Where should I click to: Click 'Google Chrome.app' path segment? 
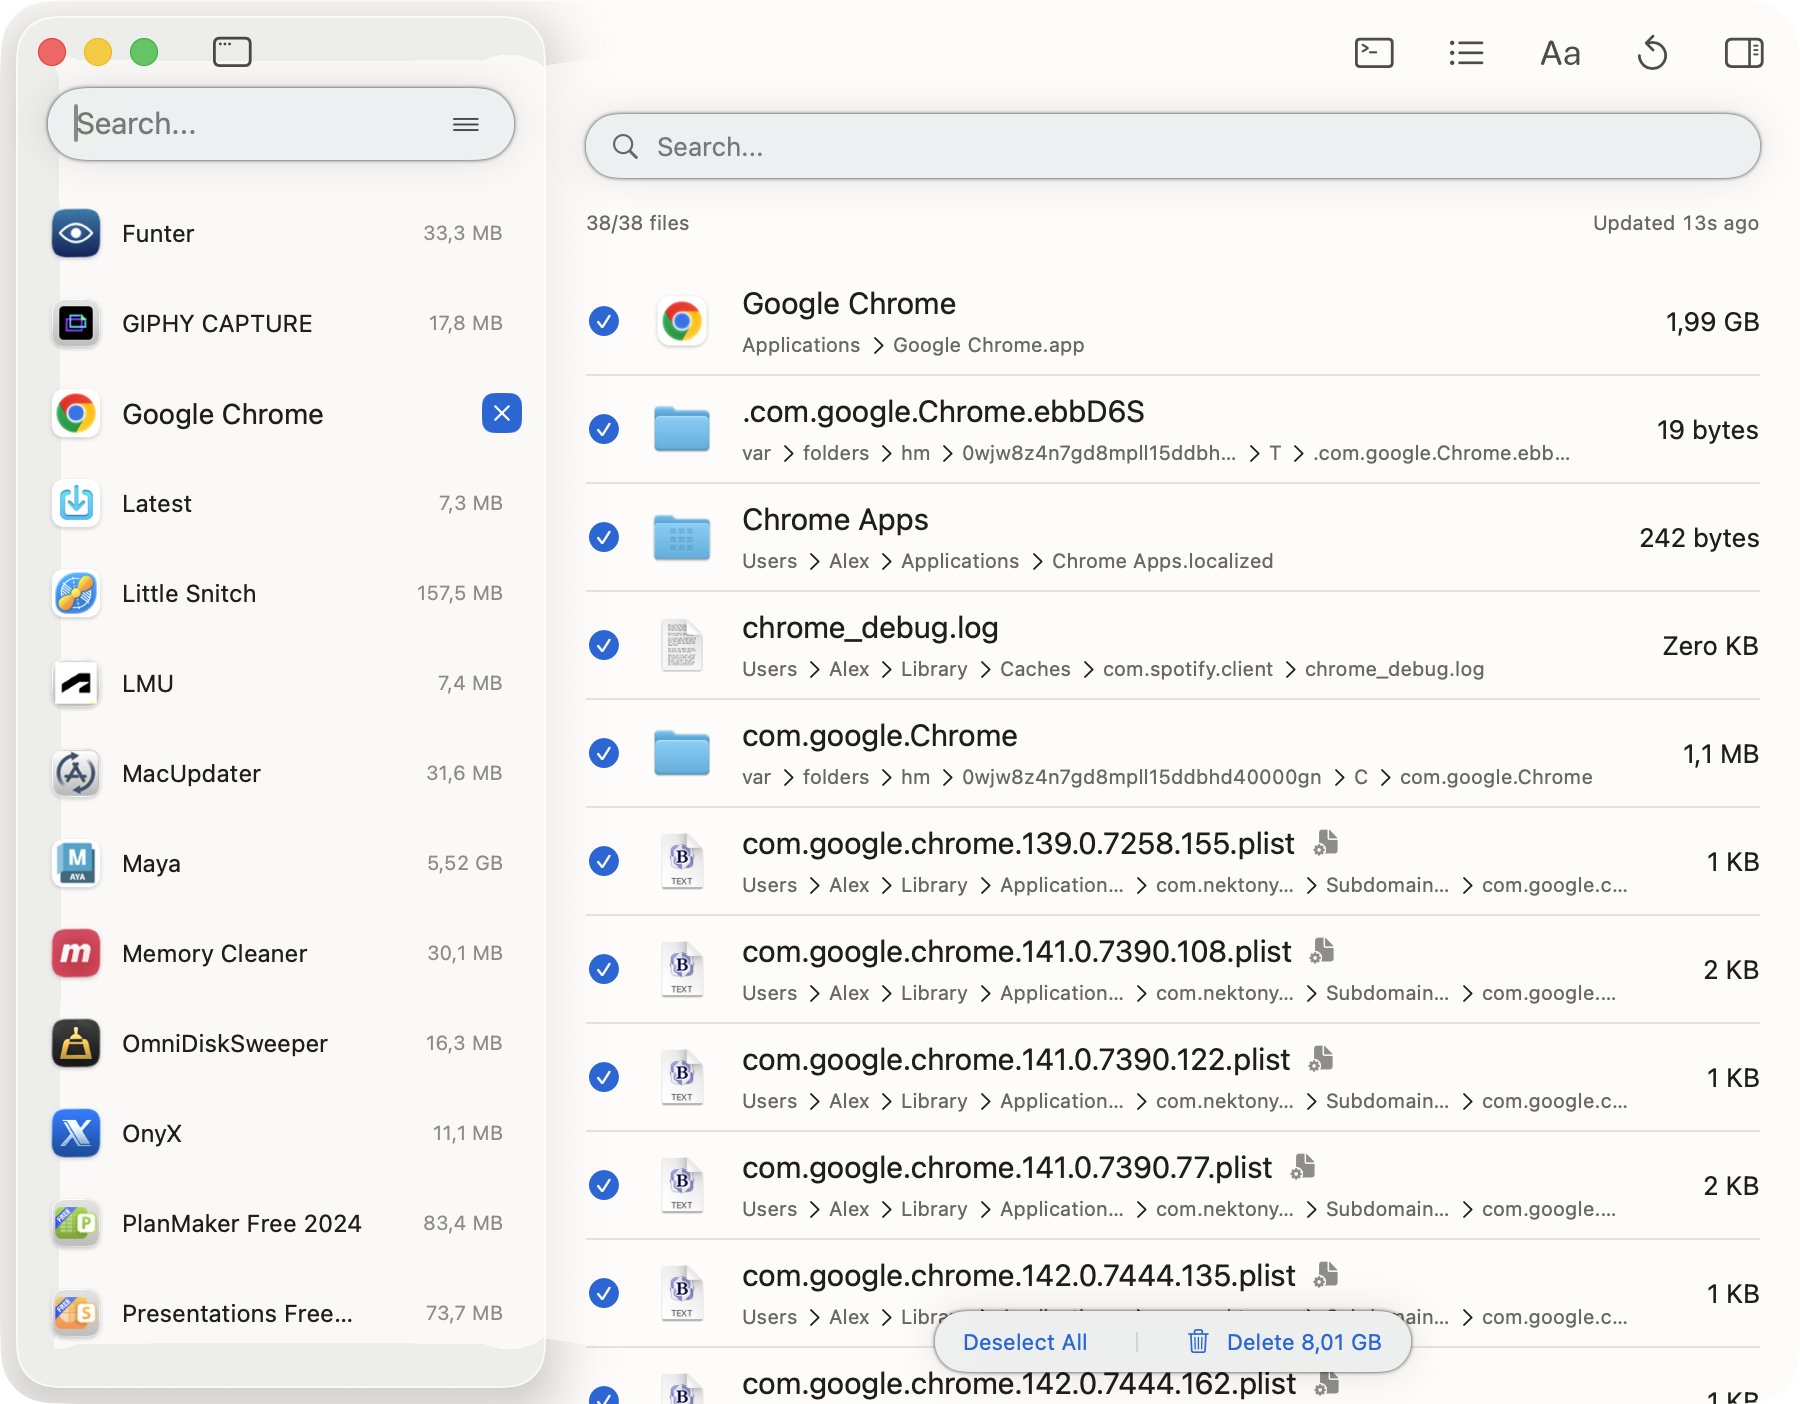(988, 345)
